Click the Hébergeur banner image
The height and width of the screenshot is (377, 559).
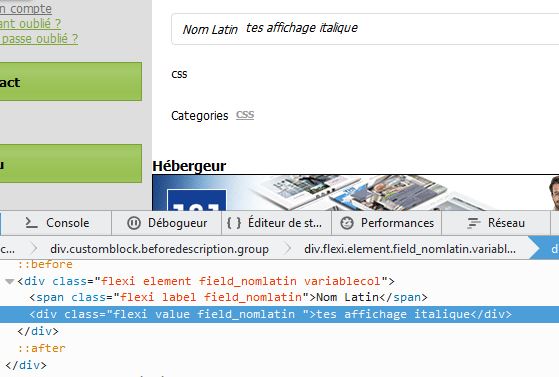pos(355,193)
